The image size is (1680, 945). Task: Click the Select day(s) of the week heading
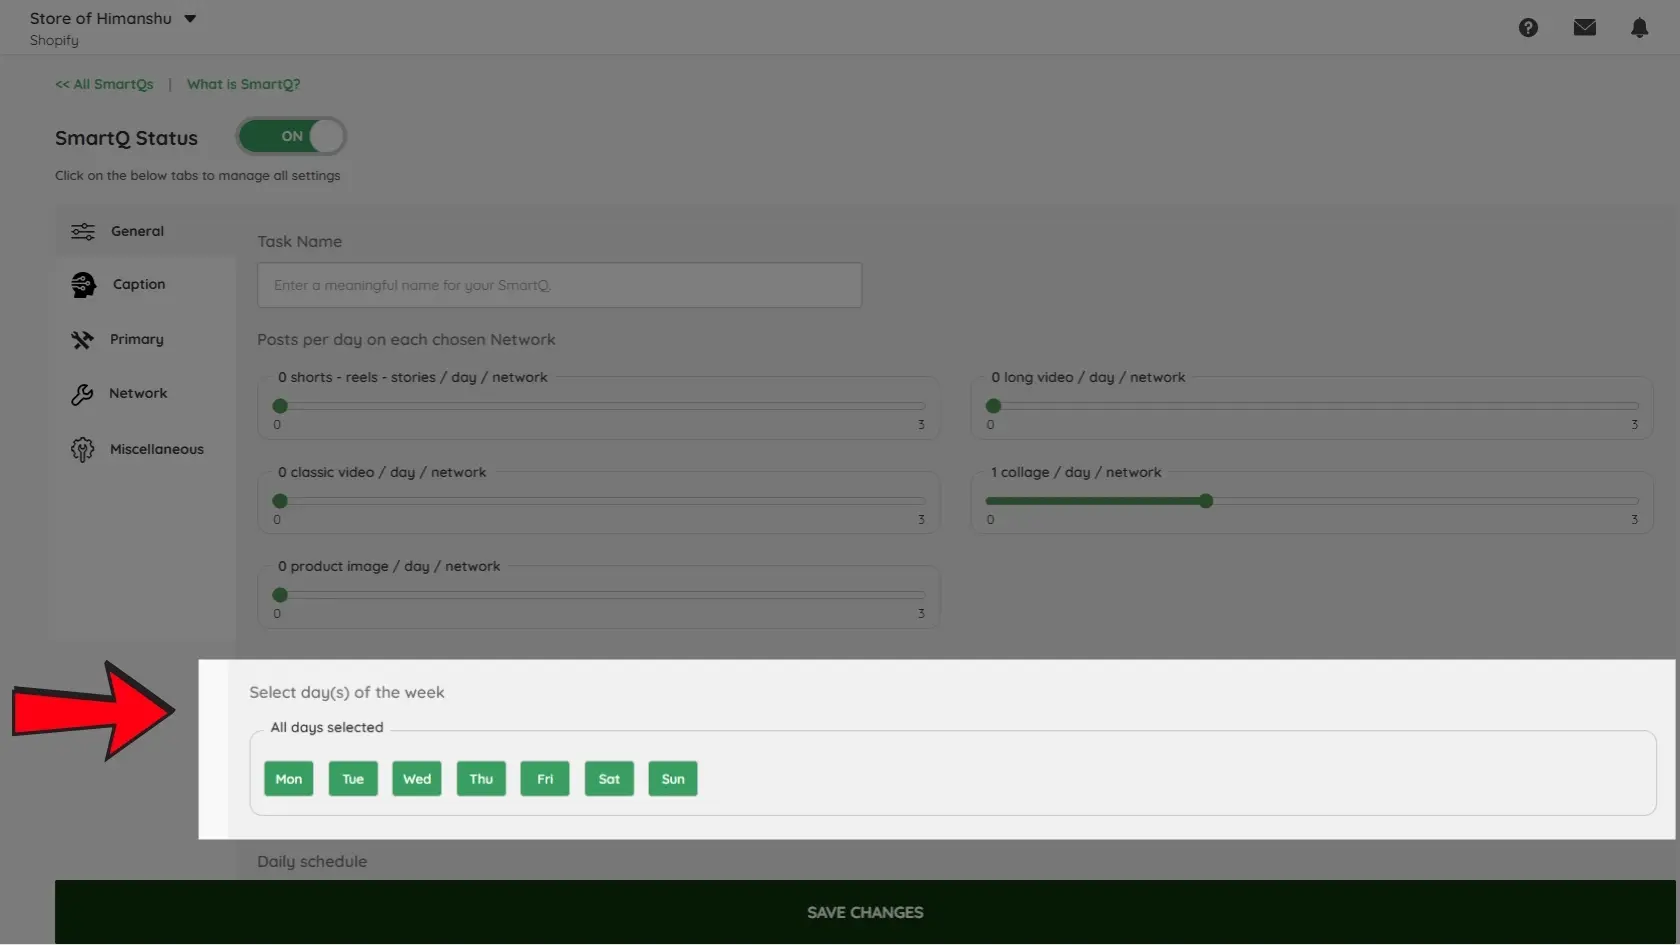[347, 693]
